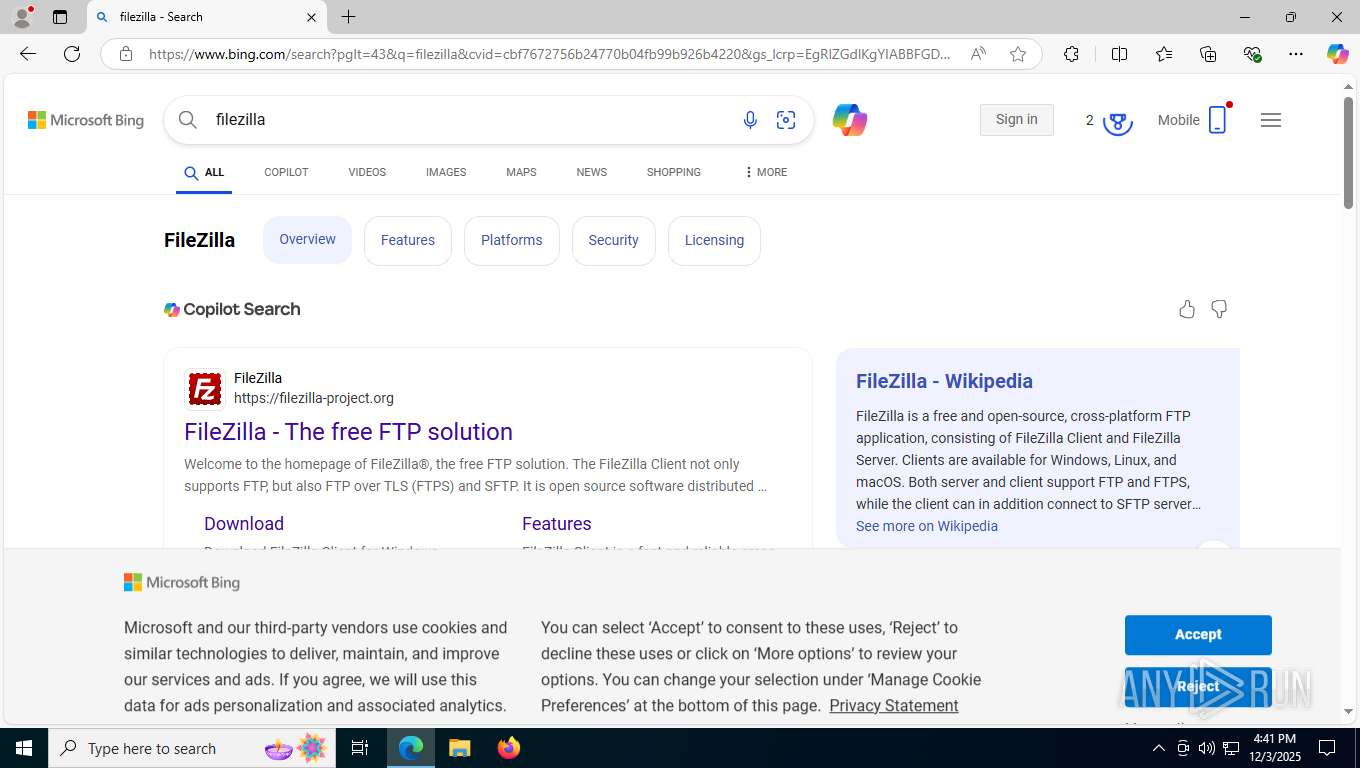
Task: Open Edge Settings and more ellipsis
Action: pos(1296,54)
